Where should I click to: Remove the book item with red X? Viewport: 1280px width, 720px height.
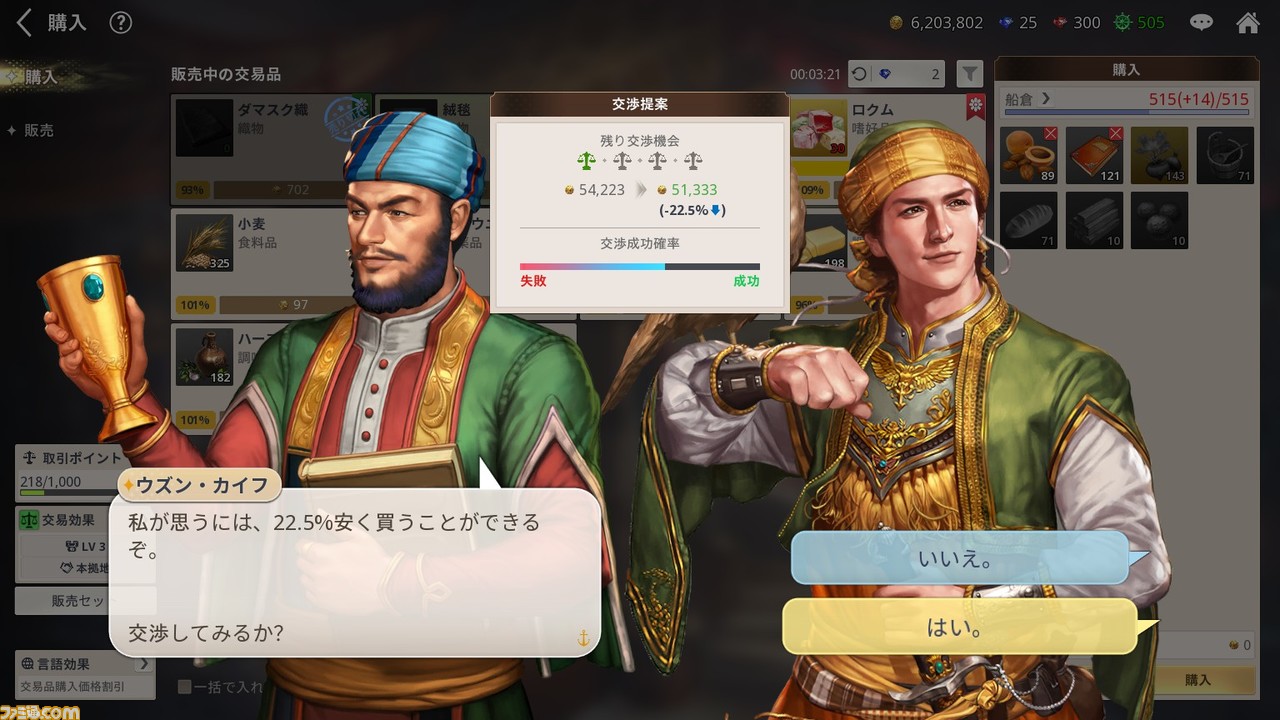pyautogui.click(x=1094, y=155)
